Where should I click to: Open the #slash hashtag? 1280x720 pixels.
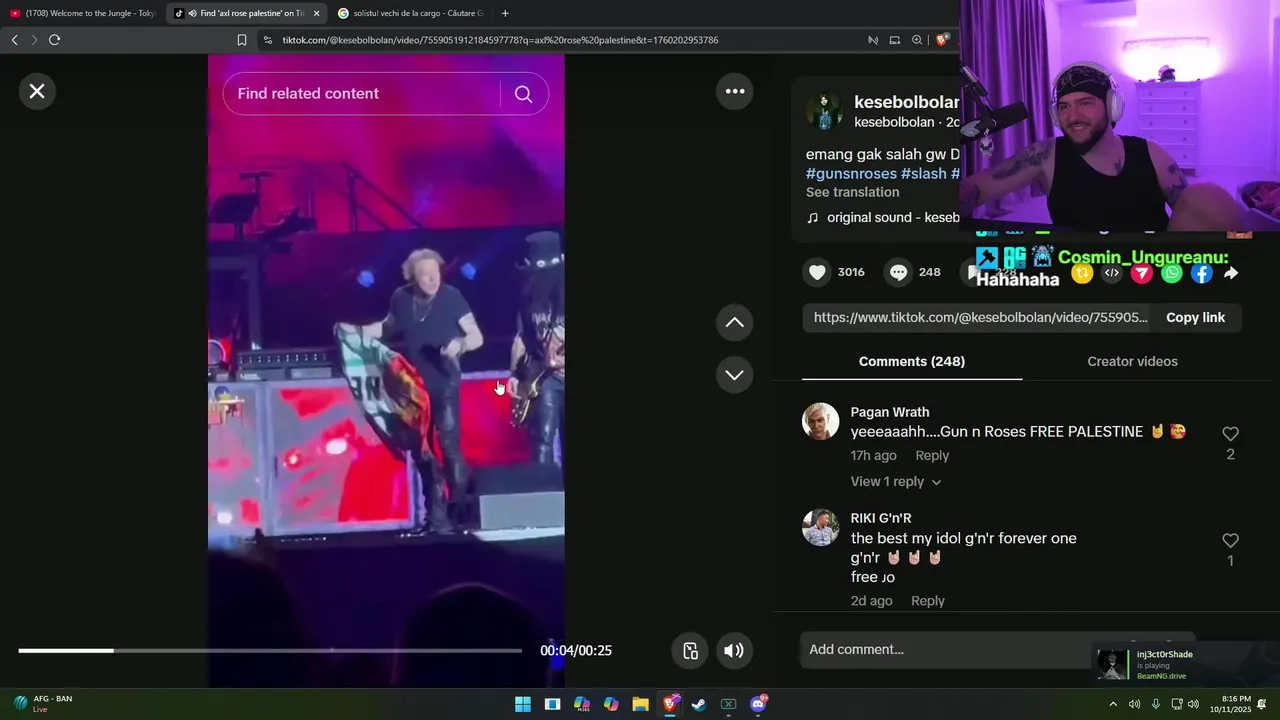(x=923, y=174)
